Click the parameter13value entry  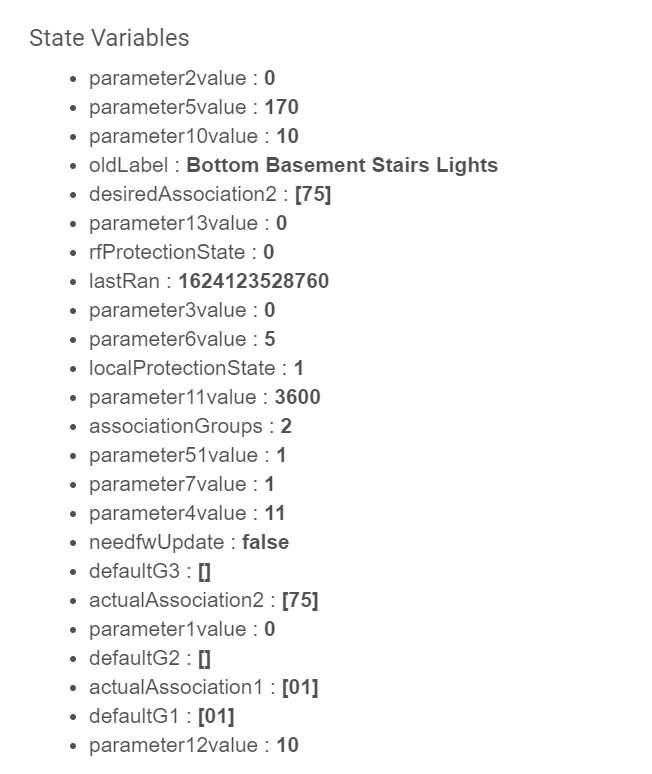pos(188,223)
